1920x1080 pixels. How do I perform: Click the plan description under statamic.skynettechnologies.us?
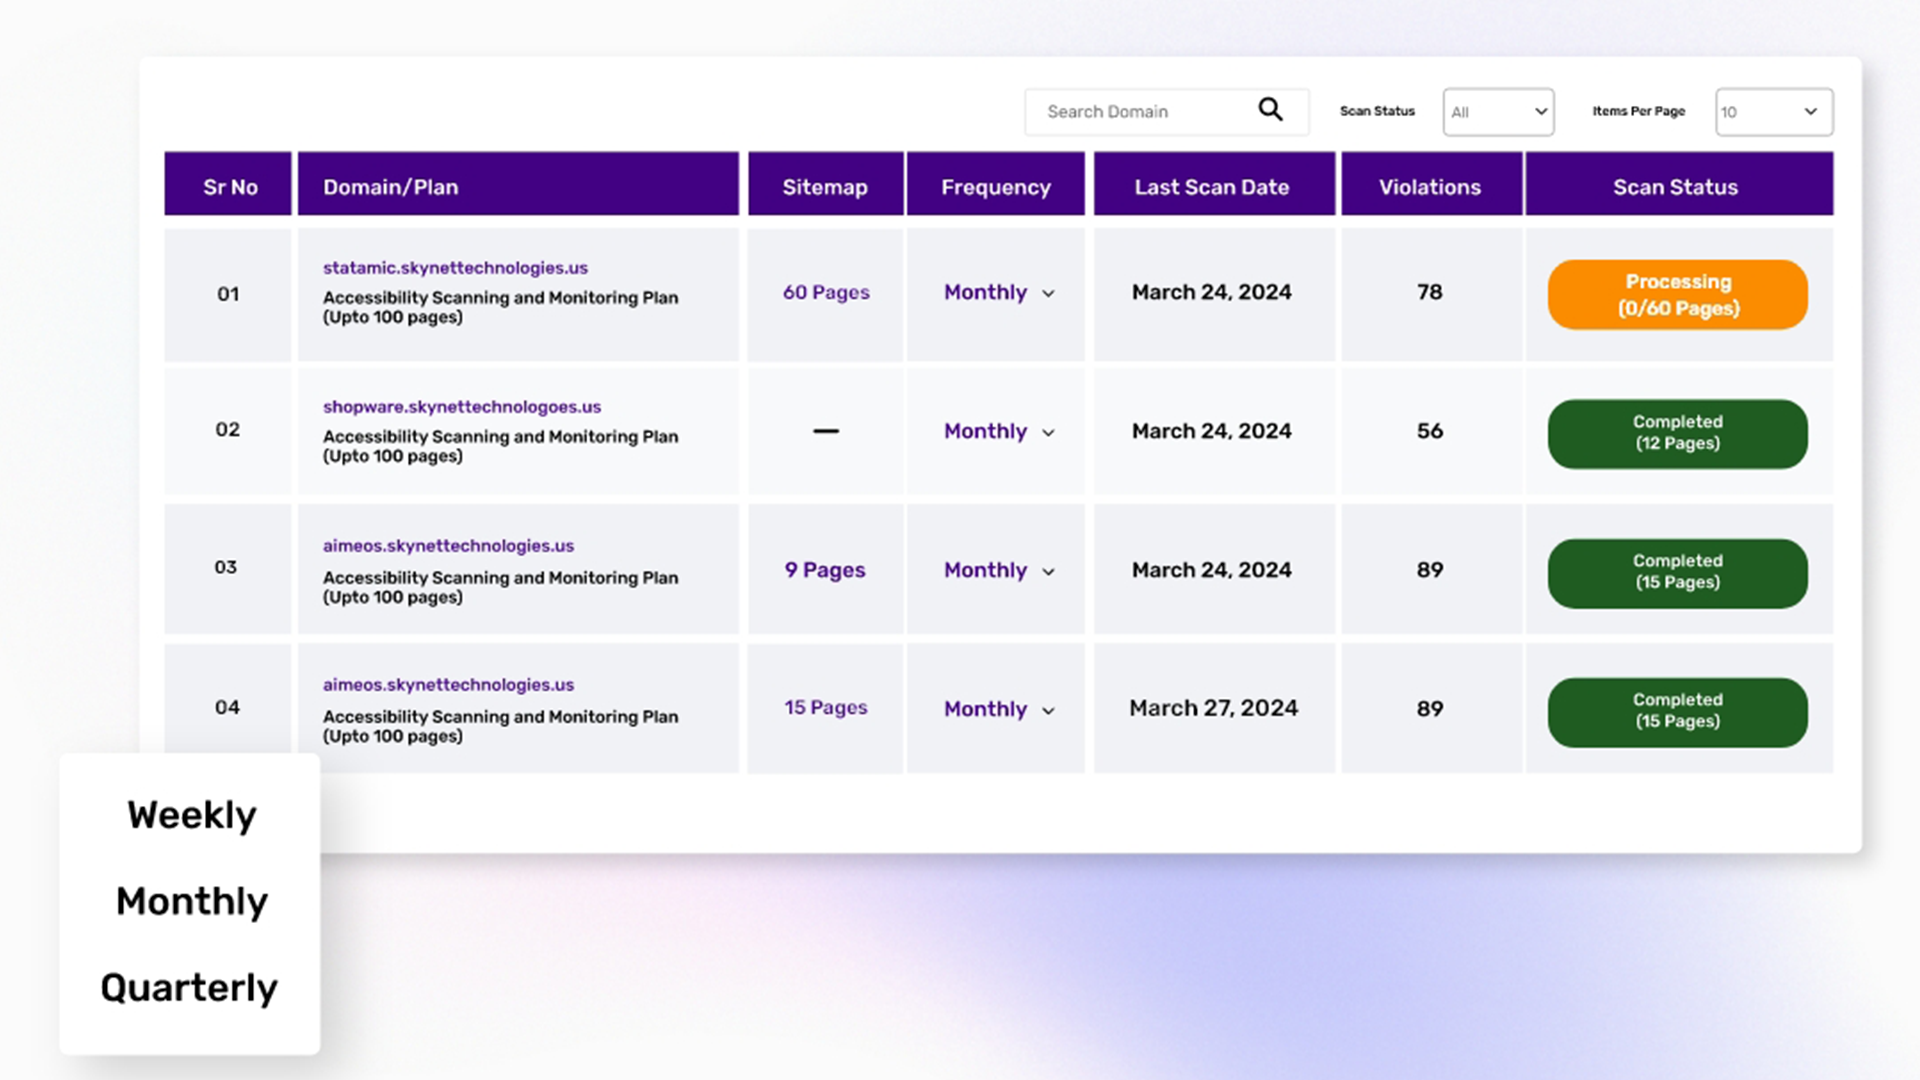[500, 307]
